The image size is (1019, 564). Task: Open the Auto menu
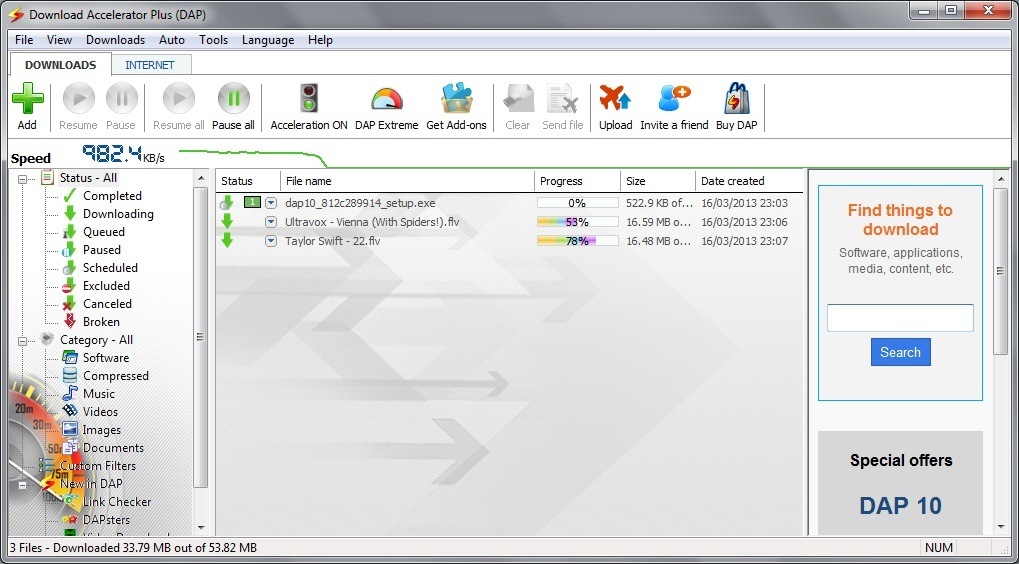pos(172,40)
